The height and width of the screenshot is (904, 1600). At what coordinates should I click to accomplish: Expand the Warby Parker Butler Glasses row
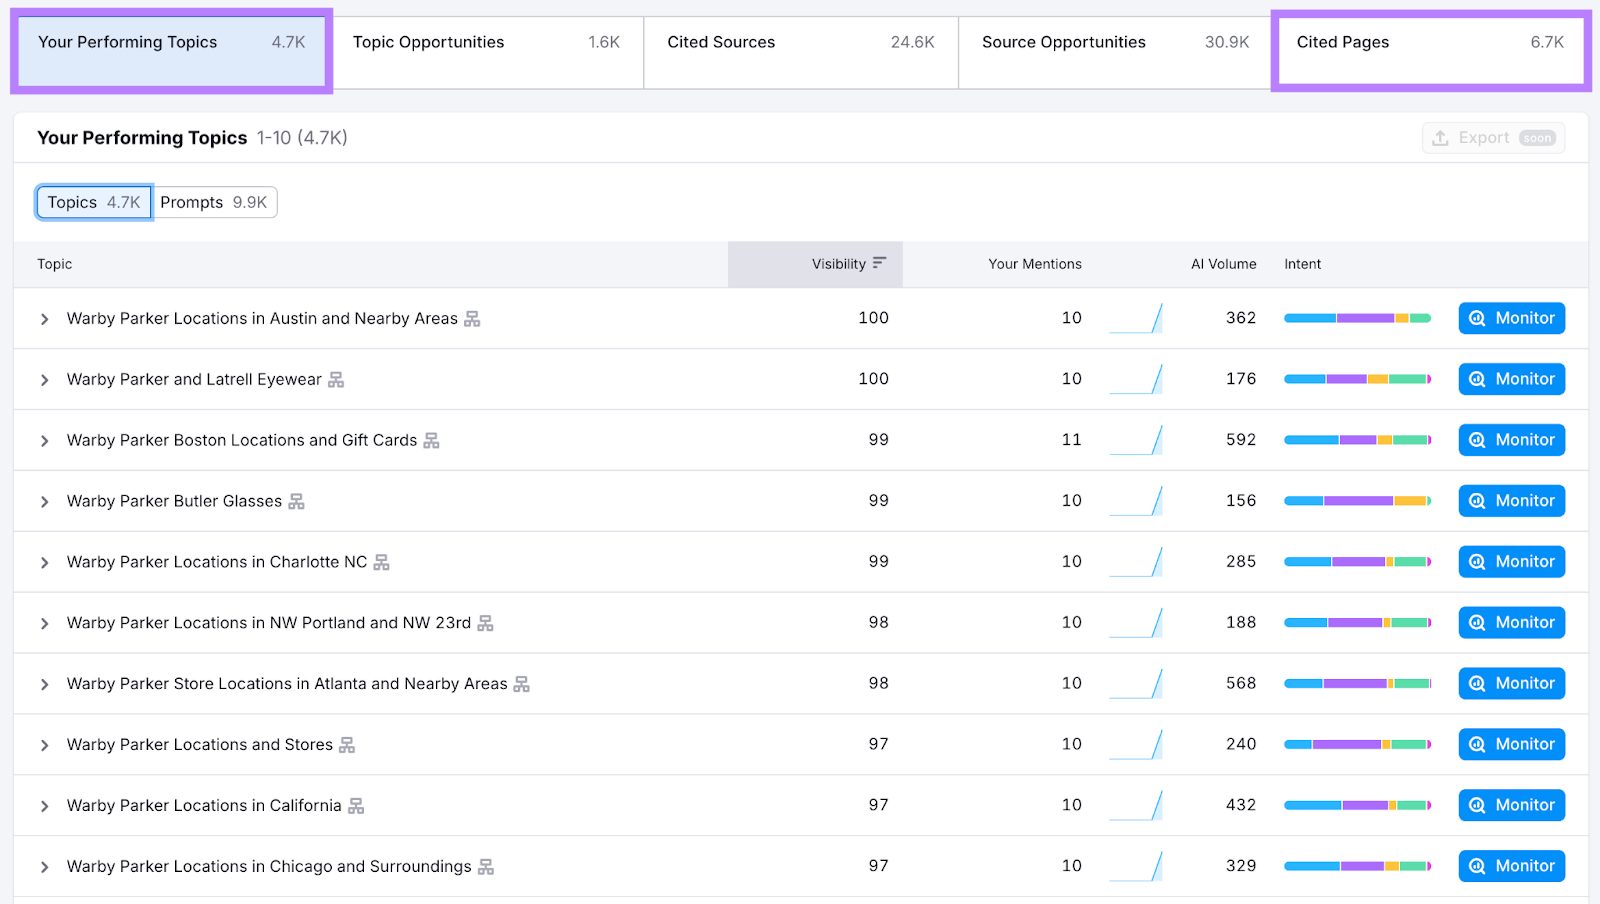click(x=44, y=501)
